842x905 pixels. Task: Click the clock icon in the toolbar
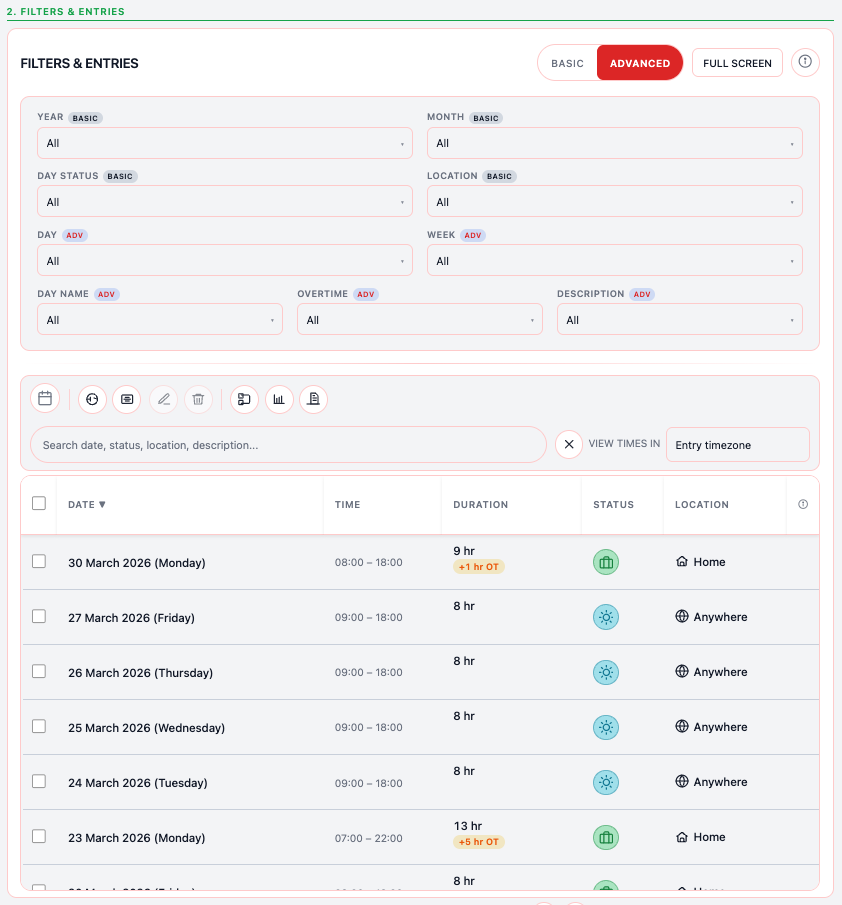click(x=92, y=399)
